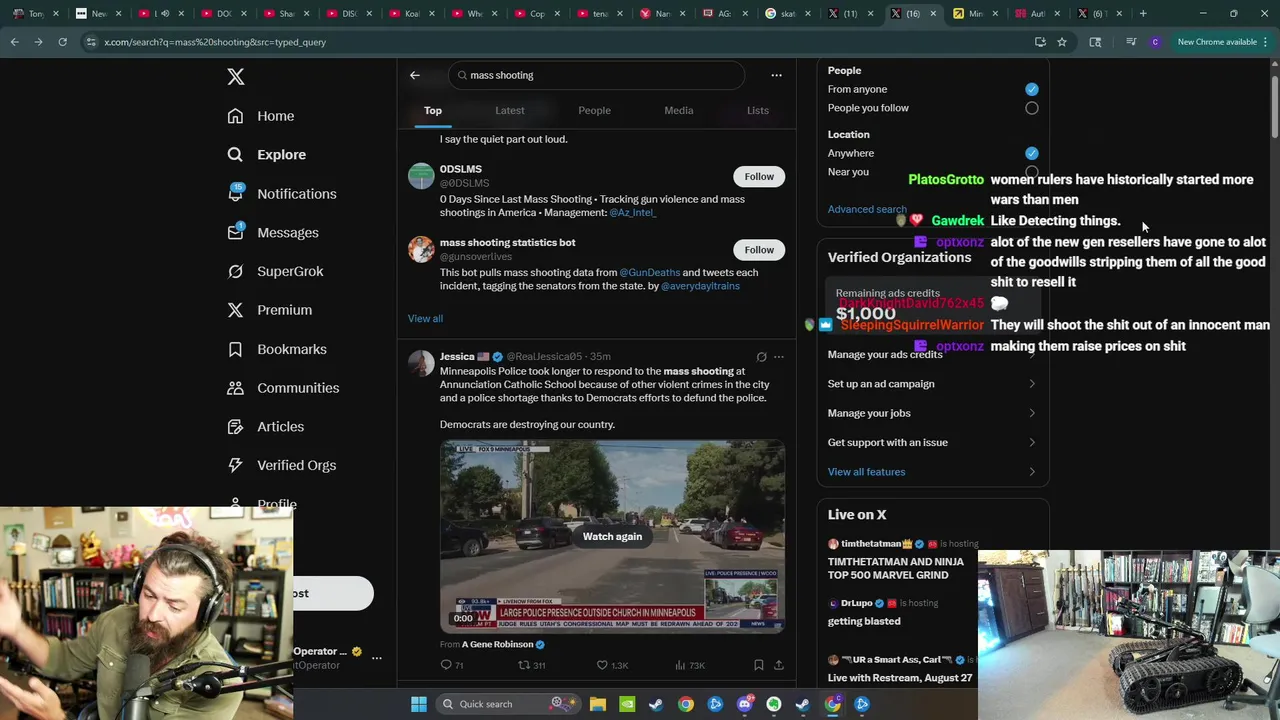Image resolution: width=1280 pixels, height=720 pixels.
Task: Switch to Top search tab
Action: pos(433,110)
